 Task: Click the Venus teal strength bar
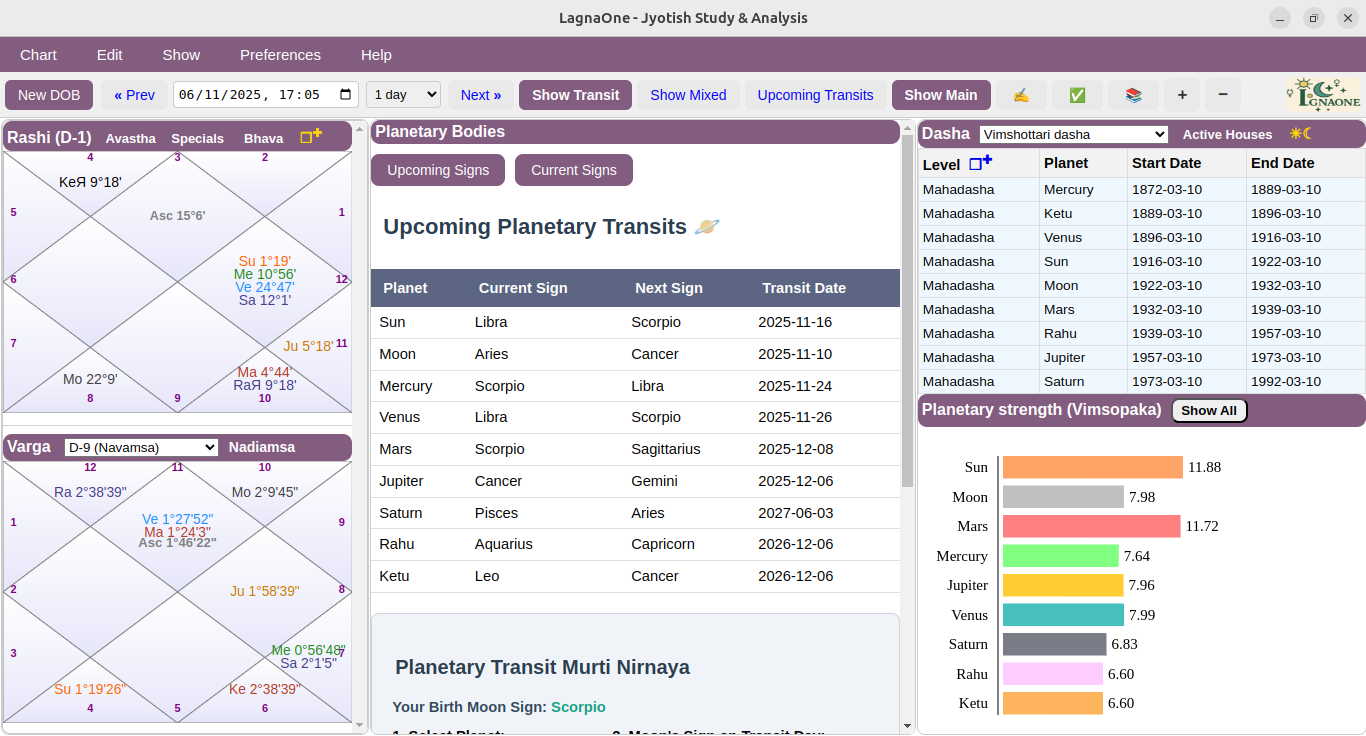(1063, 615)
